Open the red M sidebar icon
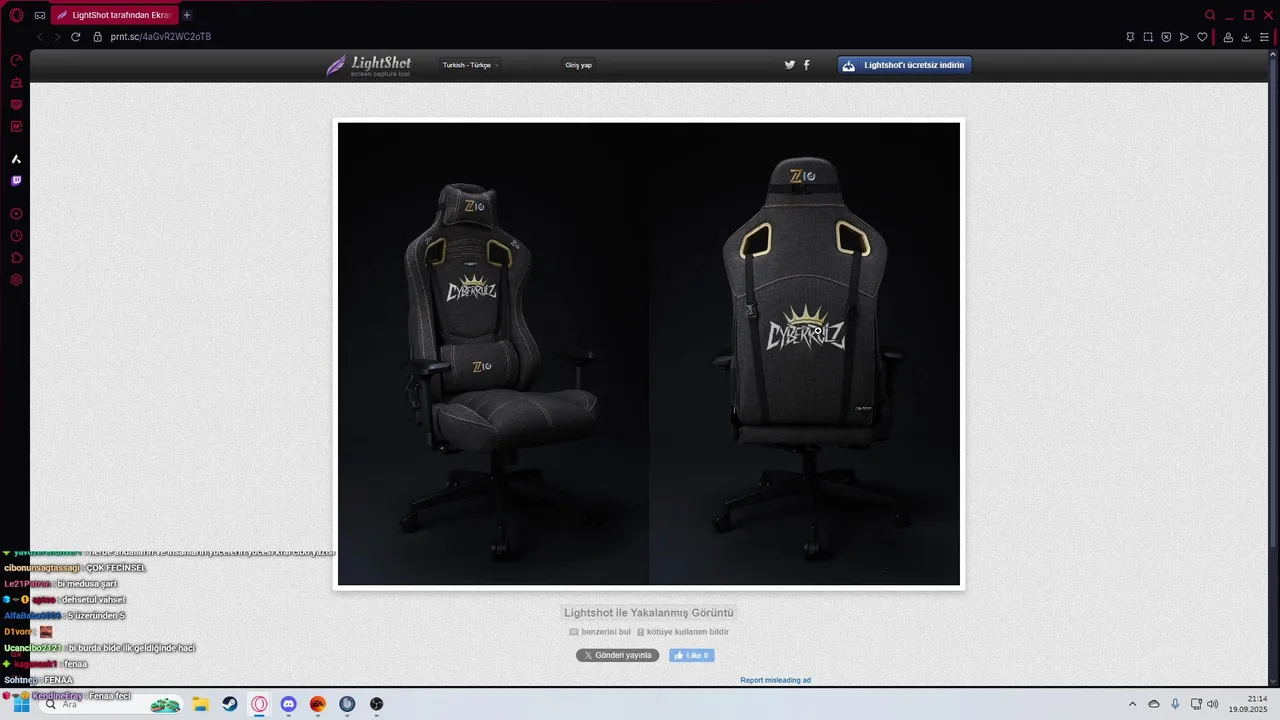 point(16,127)
